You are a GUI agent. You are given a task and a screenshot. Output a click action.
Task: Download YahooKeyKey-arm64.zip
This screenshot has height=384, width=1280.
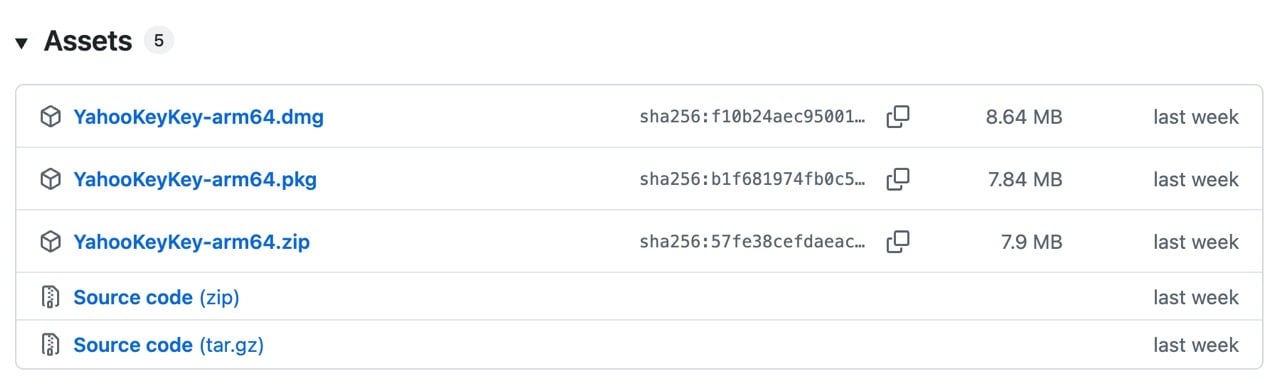[x=191, y=241]
